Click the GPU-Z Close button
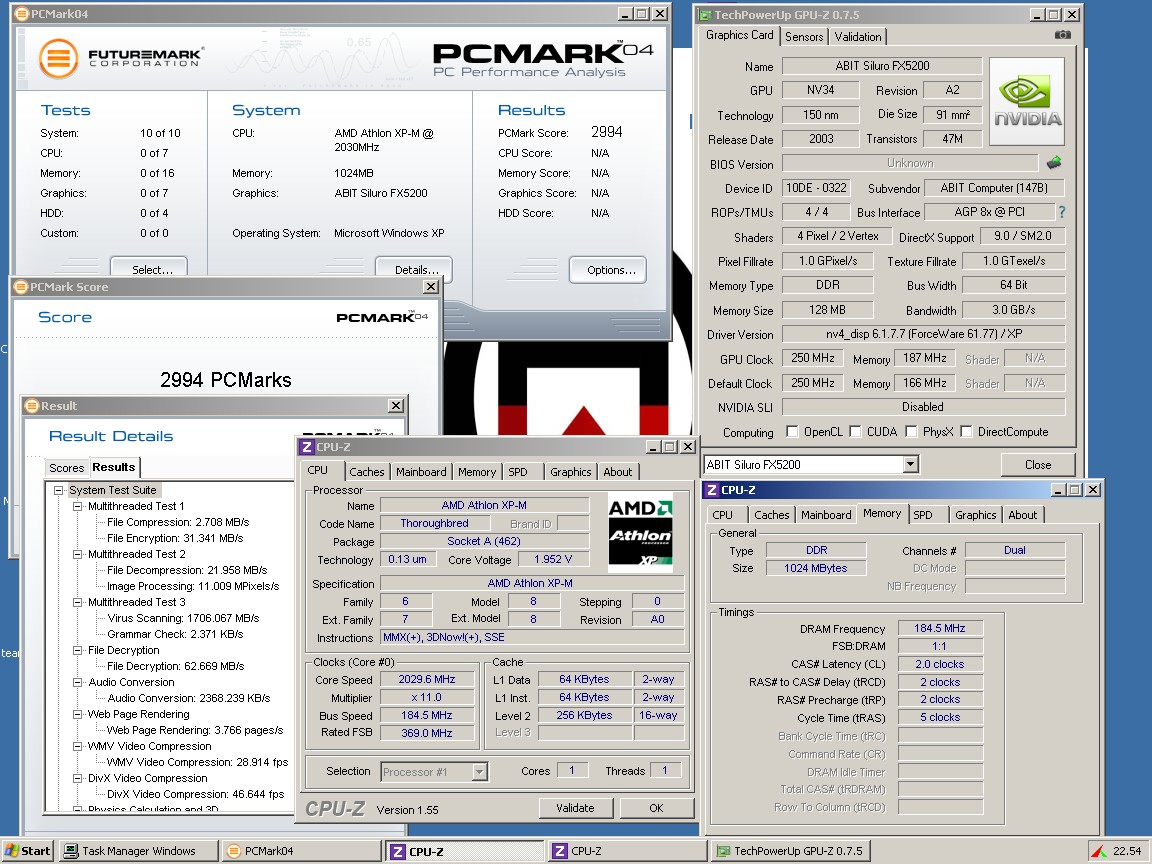This screenshot has width=1152, height=864. [1038, 464]
